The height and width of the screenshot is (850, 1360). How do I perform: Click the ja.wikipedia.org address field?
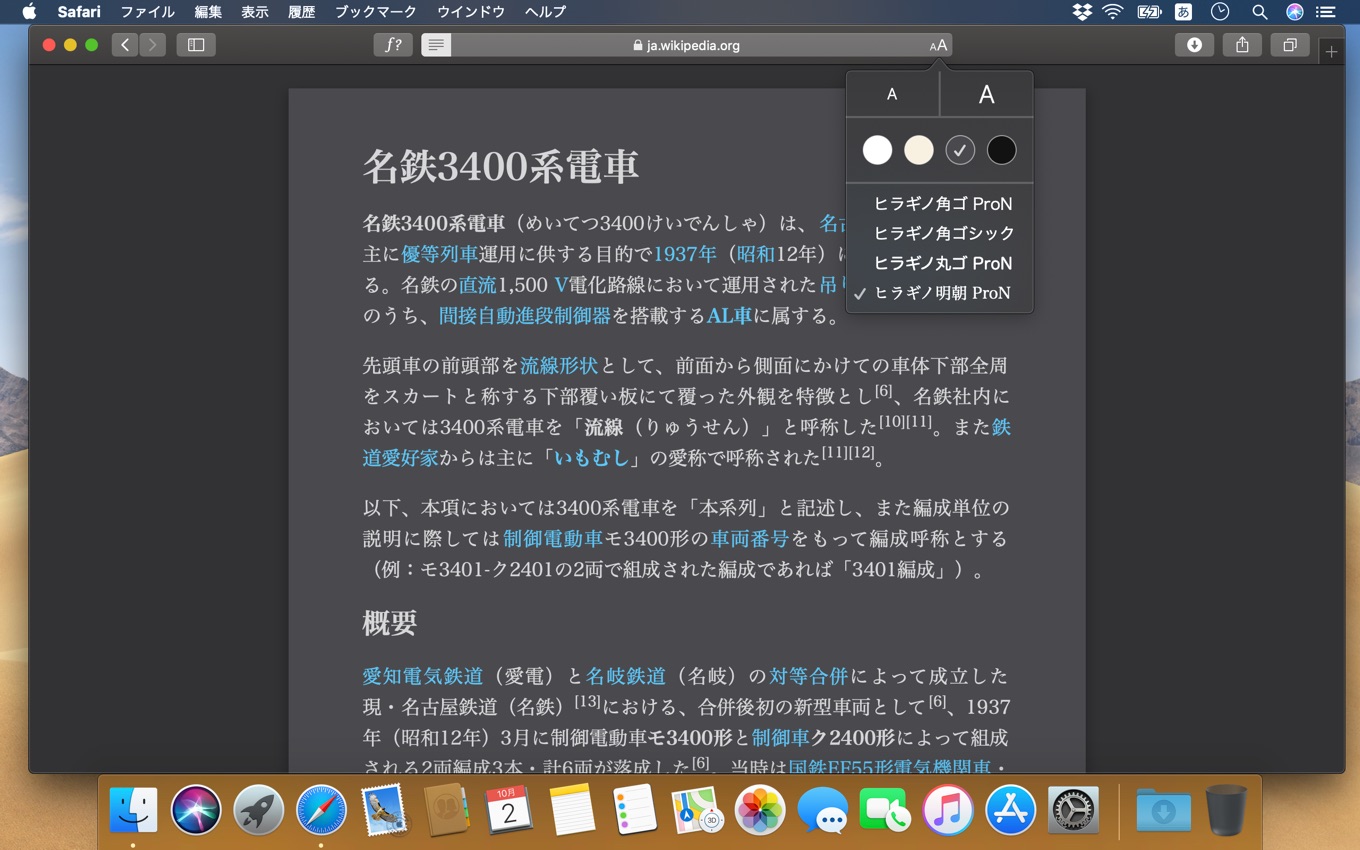tap(686, 45)
